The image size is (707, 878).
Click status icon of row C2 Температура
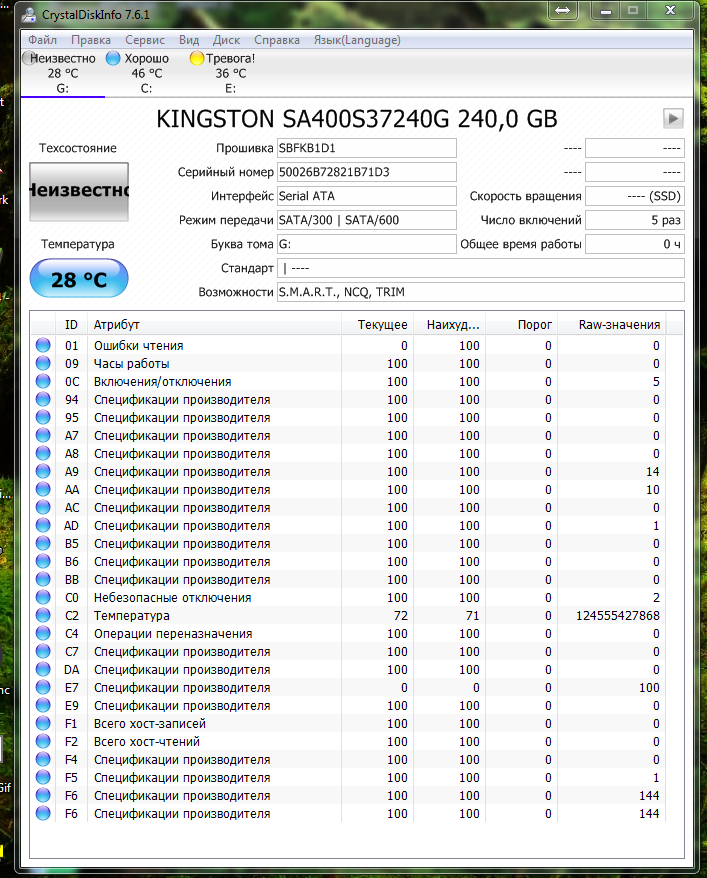click(x=43, y=615)
